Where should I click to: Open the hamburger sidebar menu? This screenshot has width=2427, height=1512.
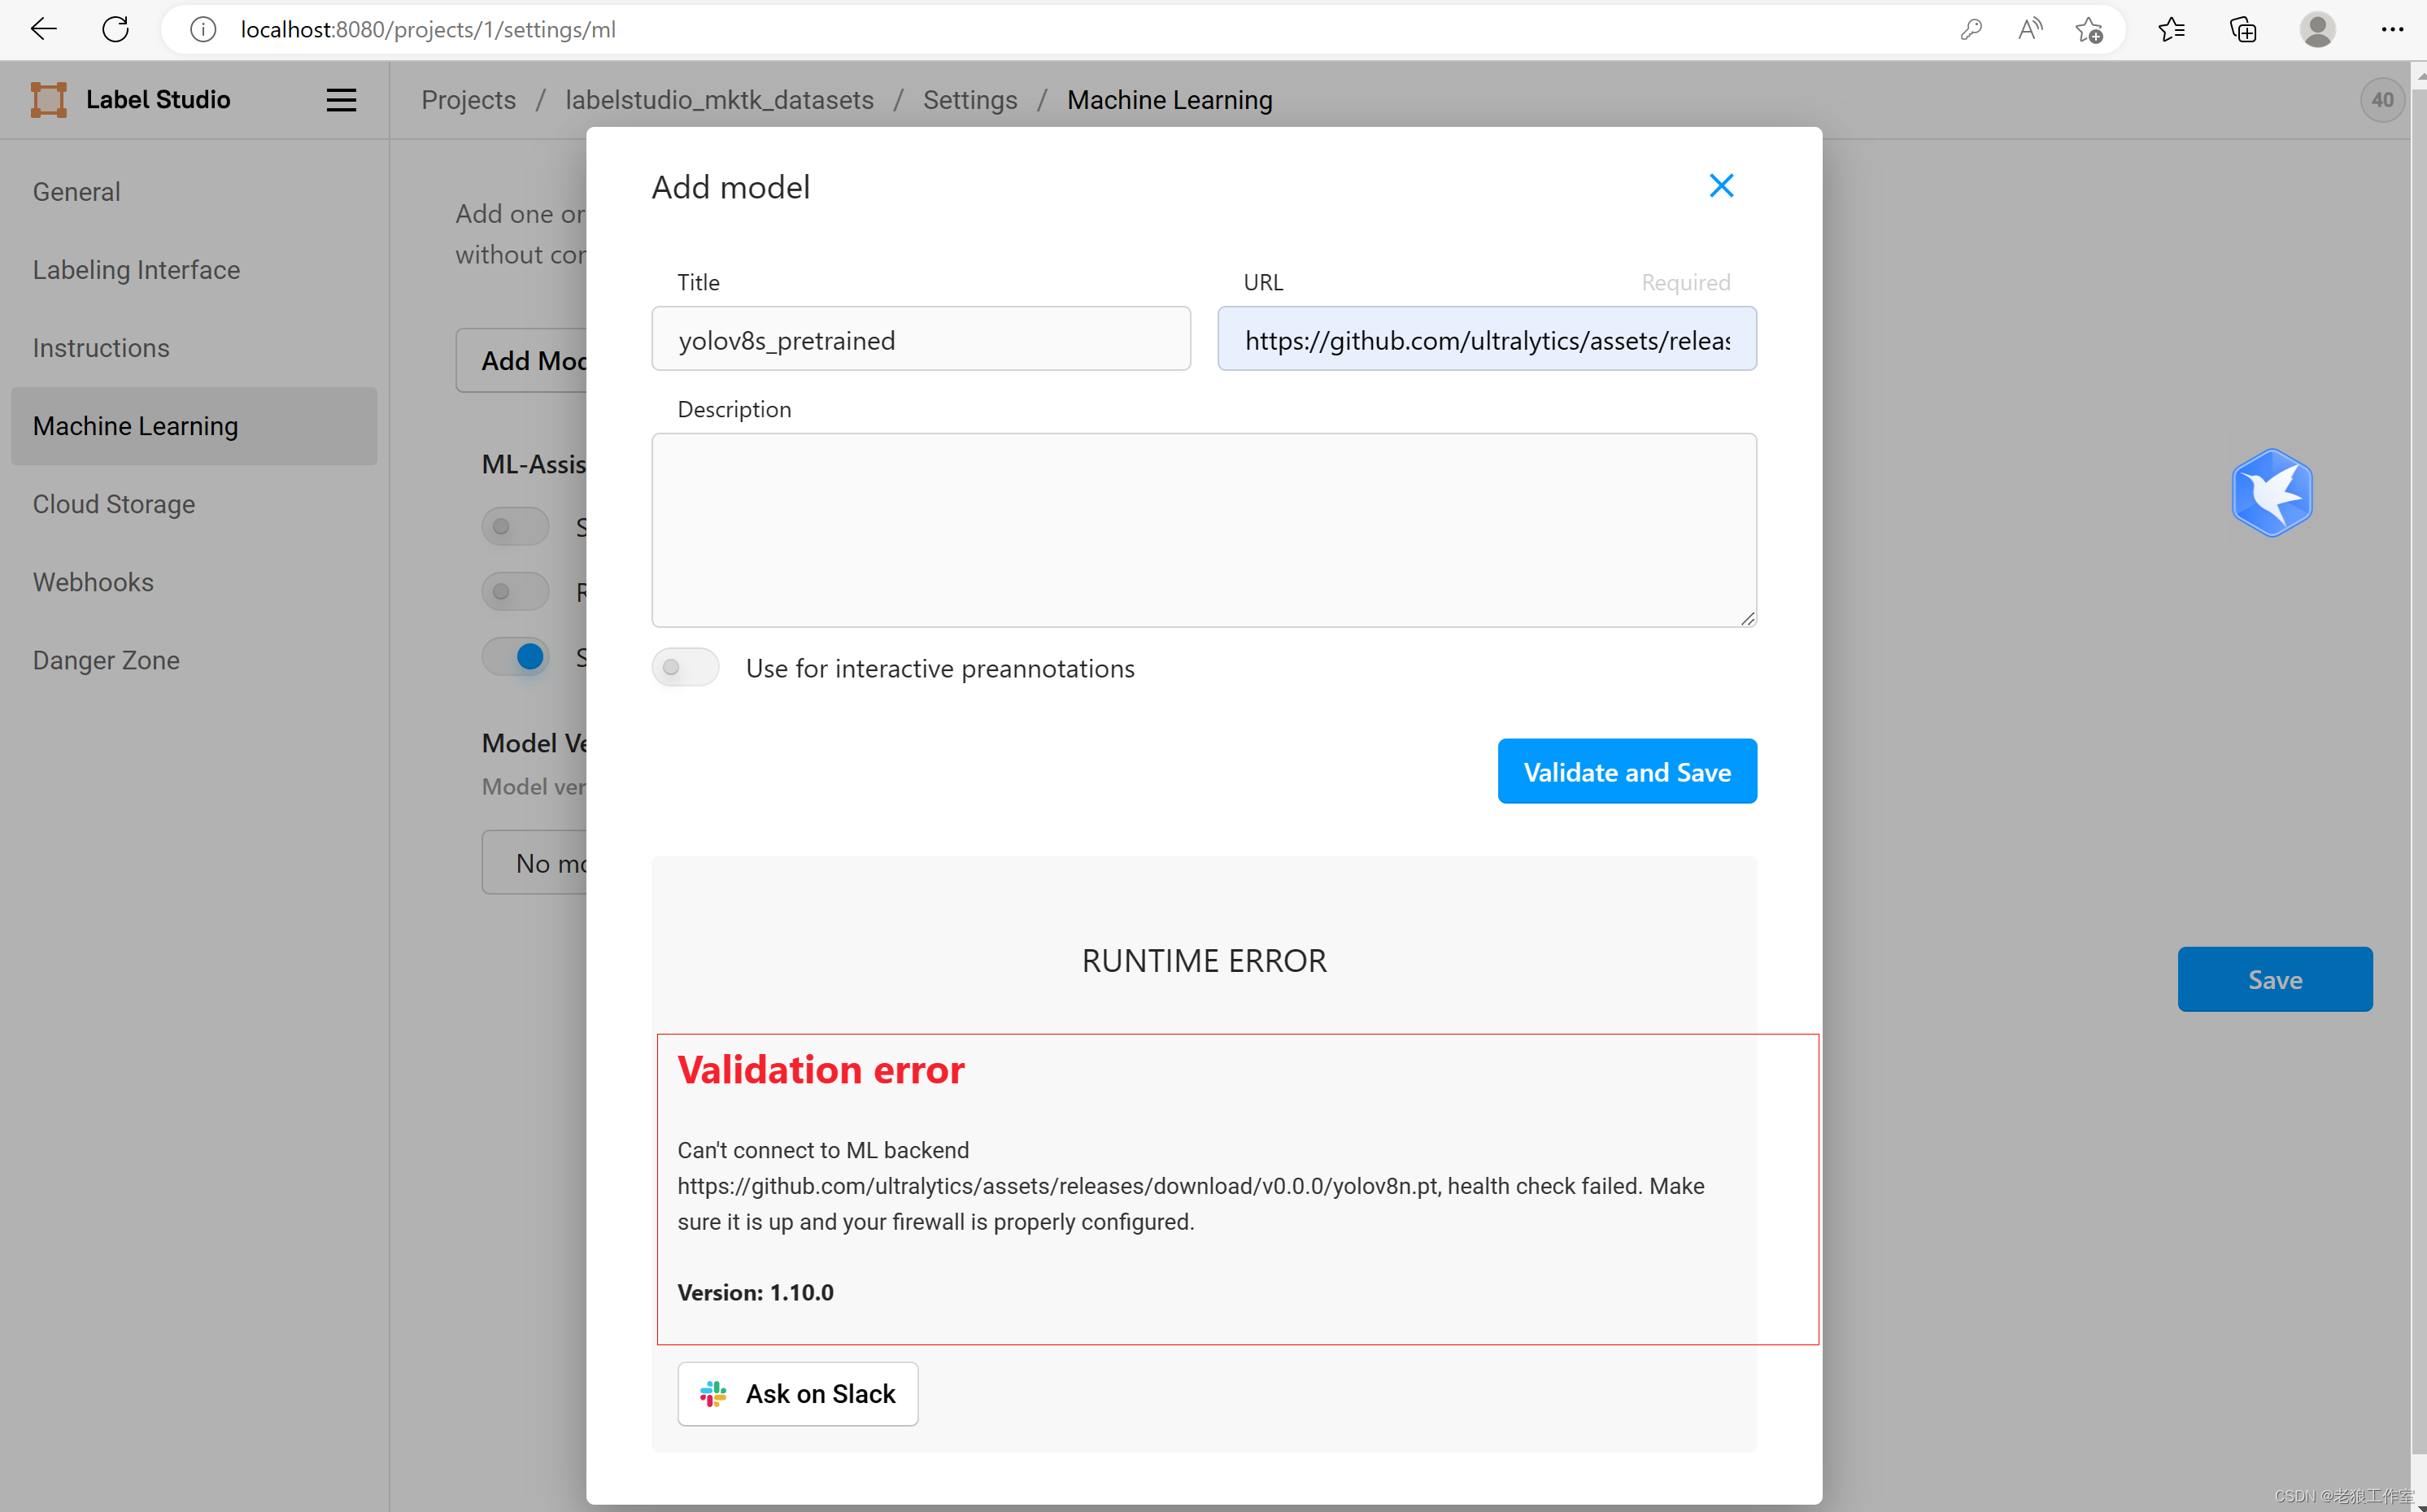point(341,100)
